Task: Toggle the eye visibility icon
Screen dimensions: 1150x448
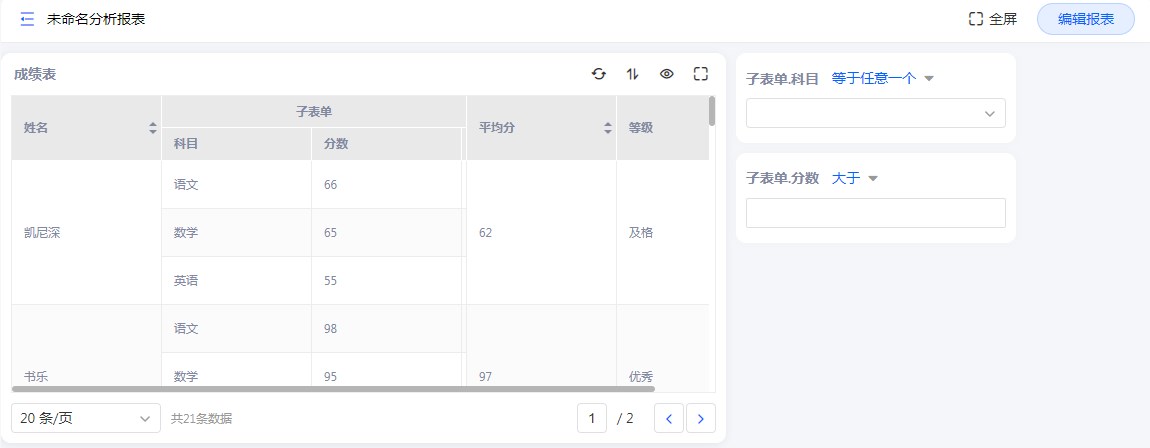Action: coord(666,74)
